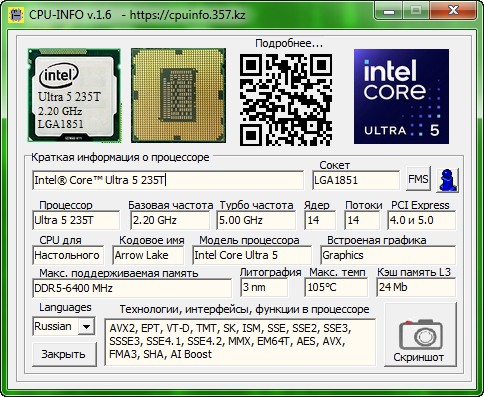Click the technologies list text box
The height and width of the screenshot is (397, 484).
pyautogui.click(x=240, y=342)
